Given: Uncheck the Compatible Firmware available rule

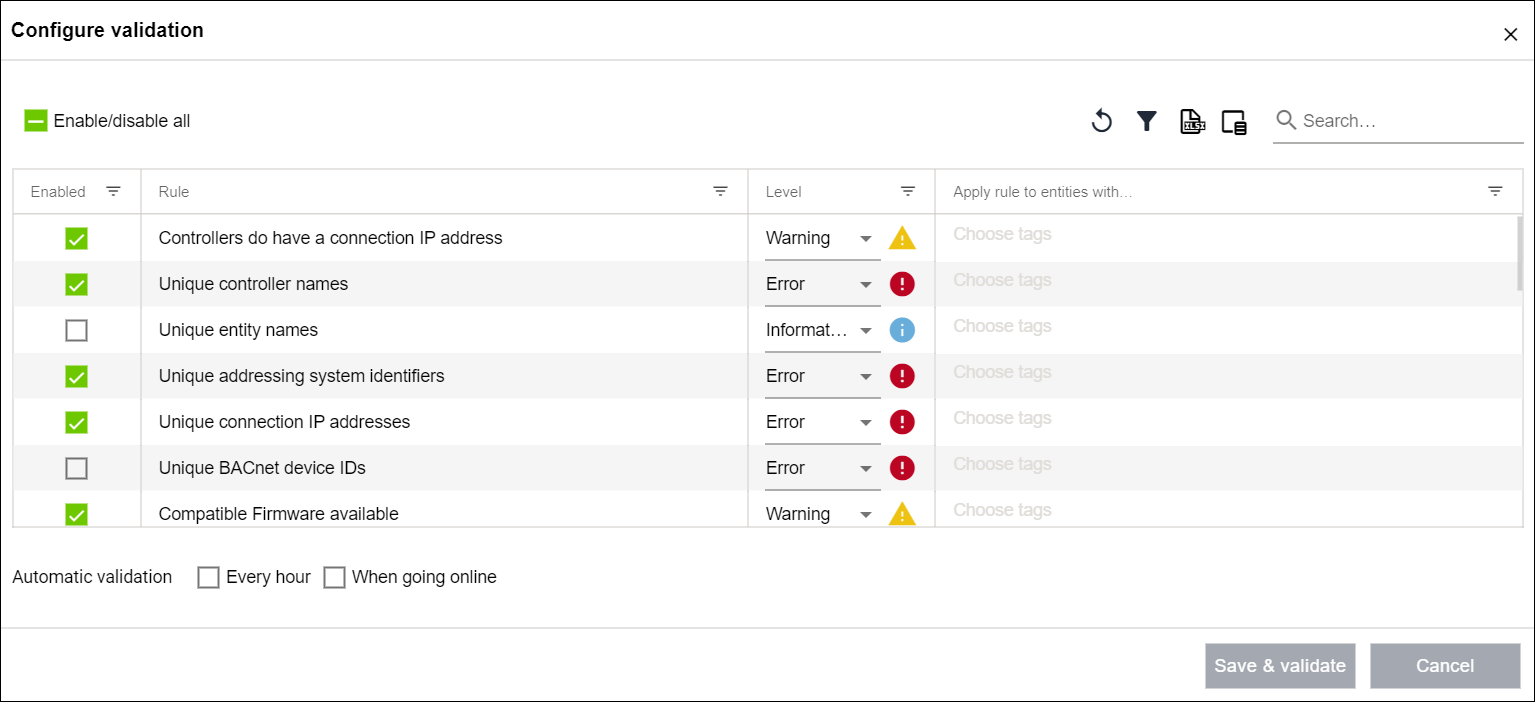Looking at the screenshot, I should [76, 514].
